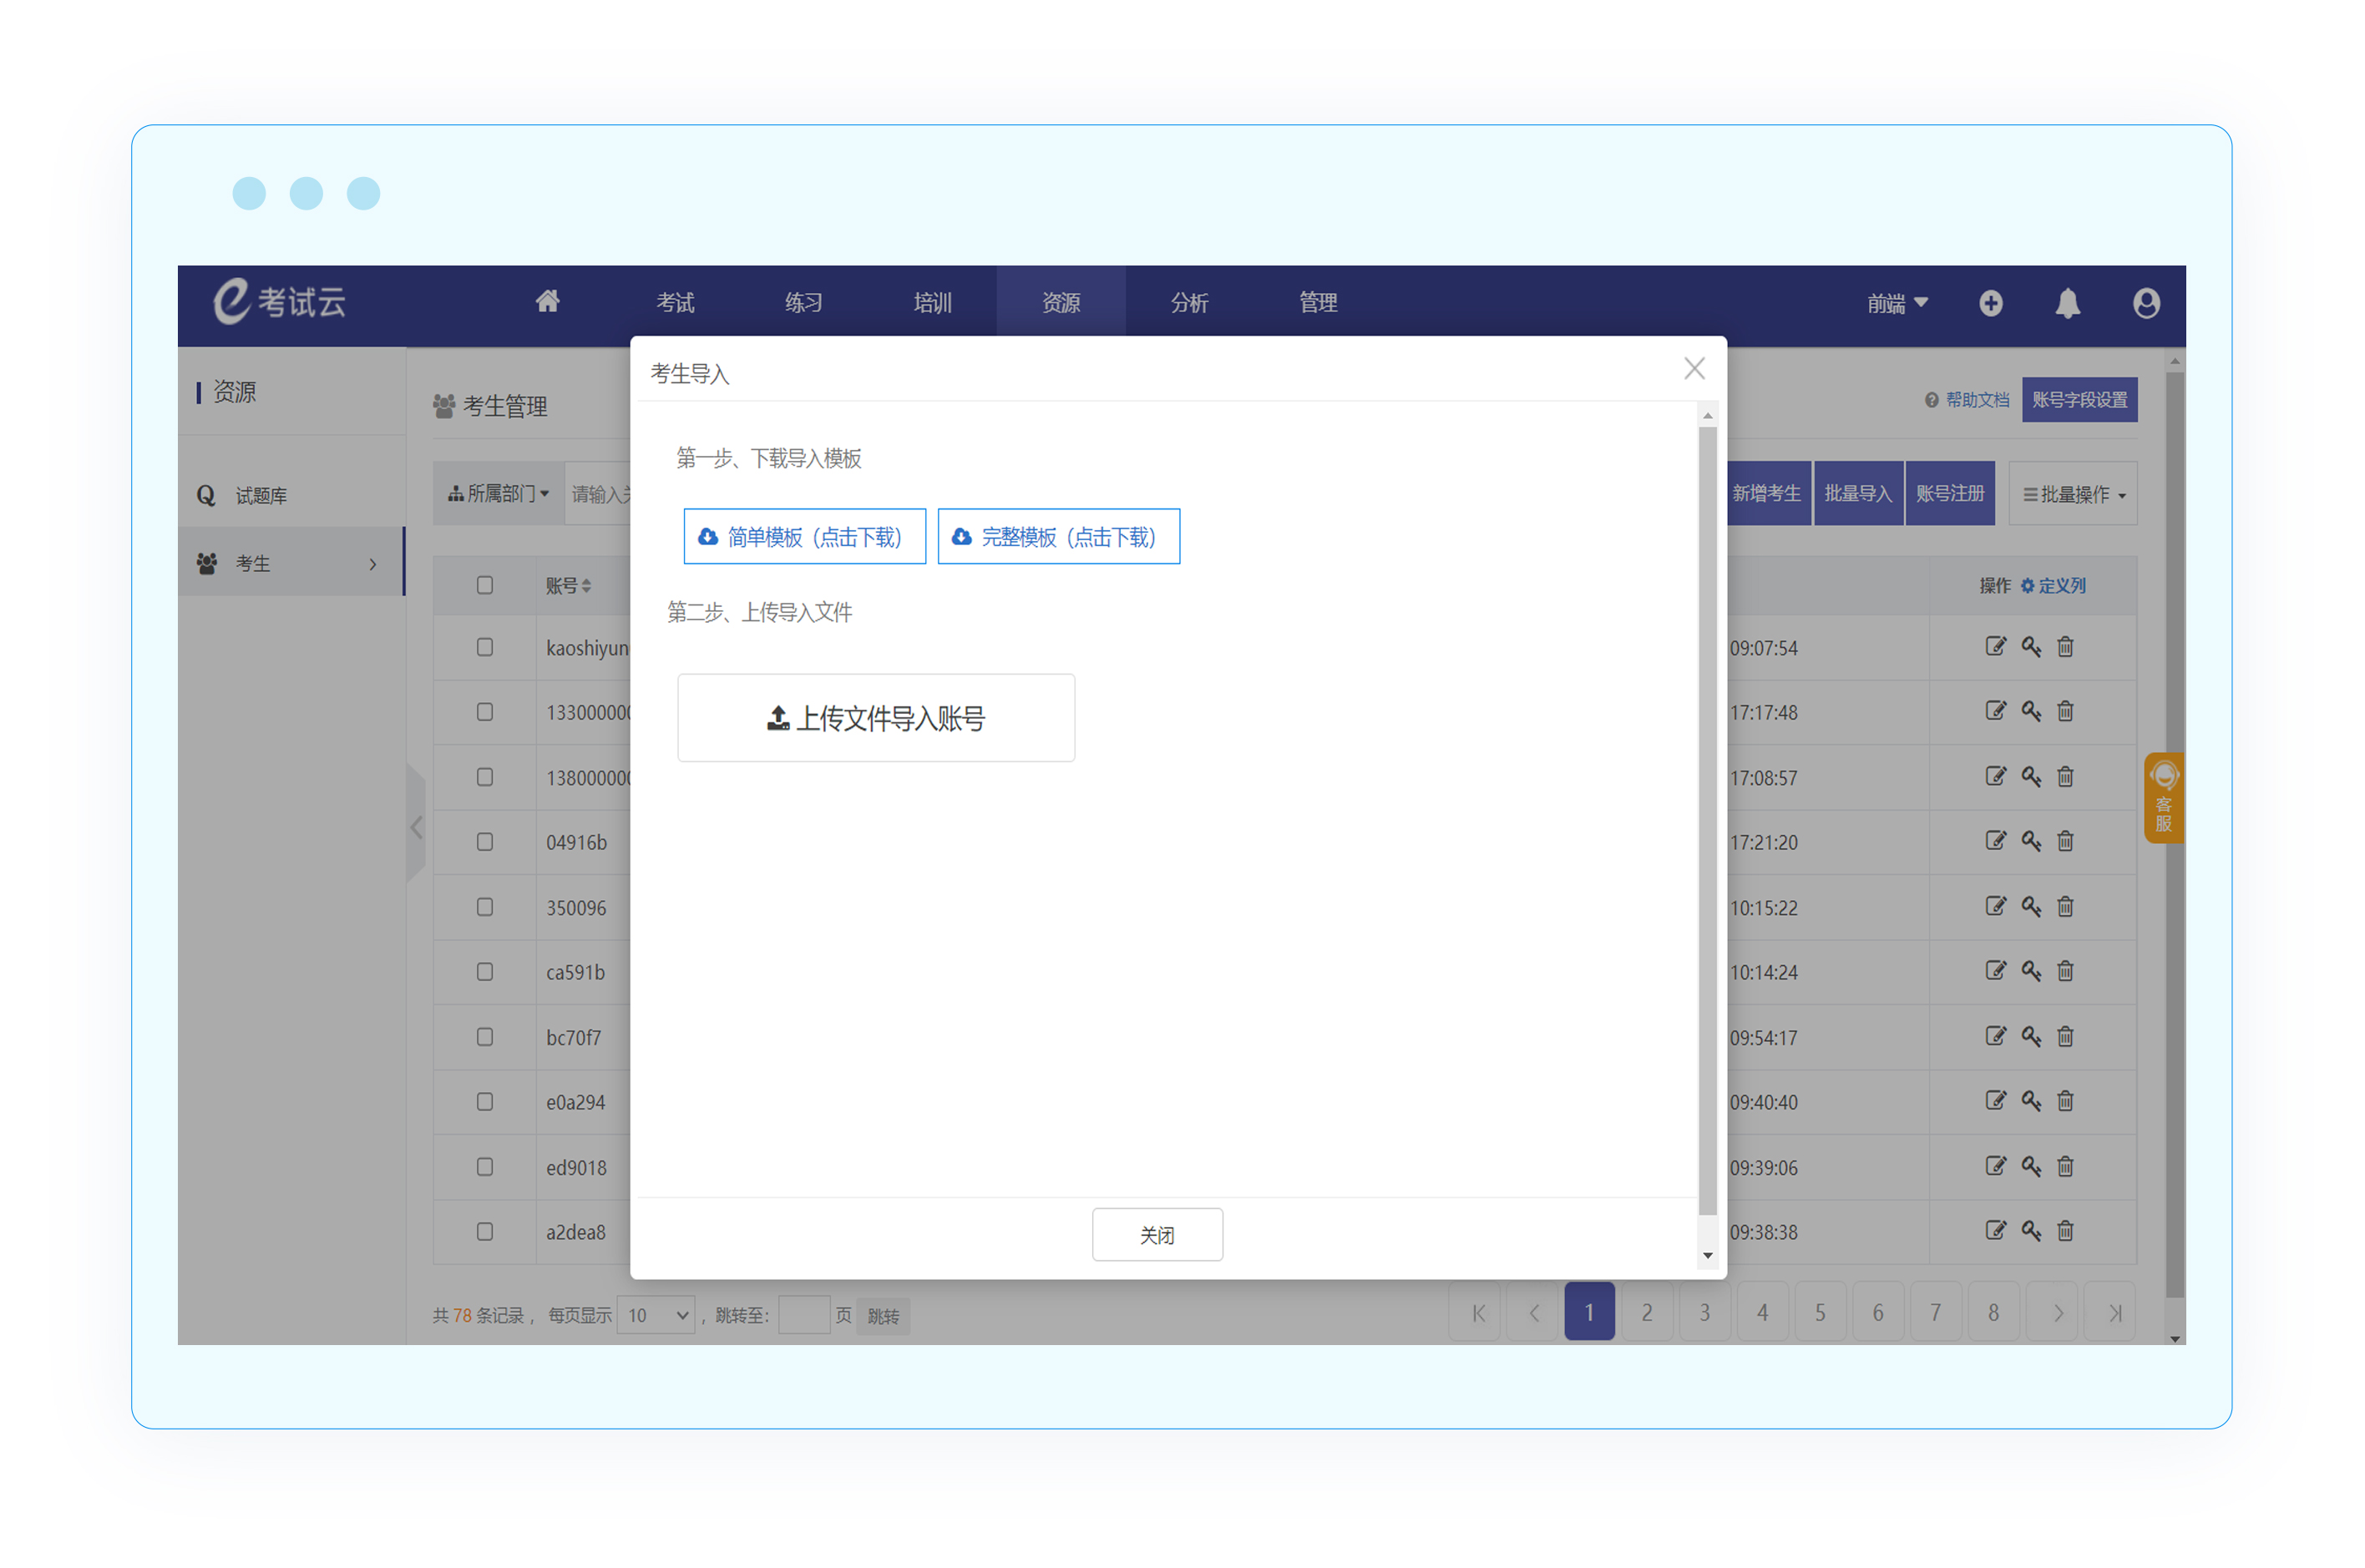This screenshot has width=2365, height=1568.
Task: Click the plus circle icon in header
Action: (x=1990, y=303)
